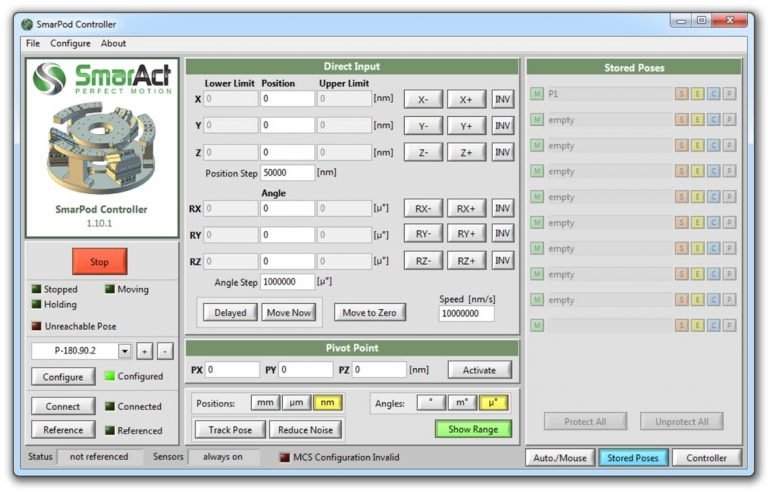The width and height of the screenshot is (768, 492).
Task: Click the Reference button
Action: click(x=63, y=430)
